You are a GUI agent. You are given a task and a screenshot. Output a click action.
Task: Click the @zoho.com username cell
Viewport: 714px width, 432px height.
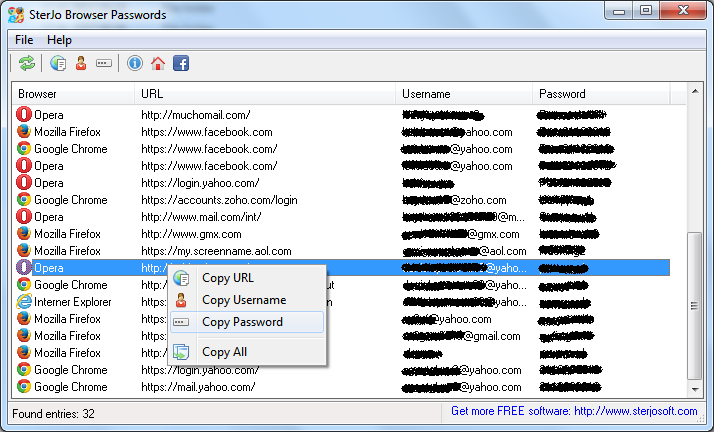pos(454,200)
